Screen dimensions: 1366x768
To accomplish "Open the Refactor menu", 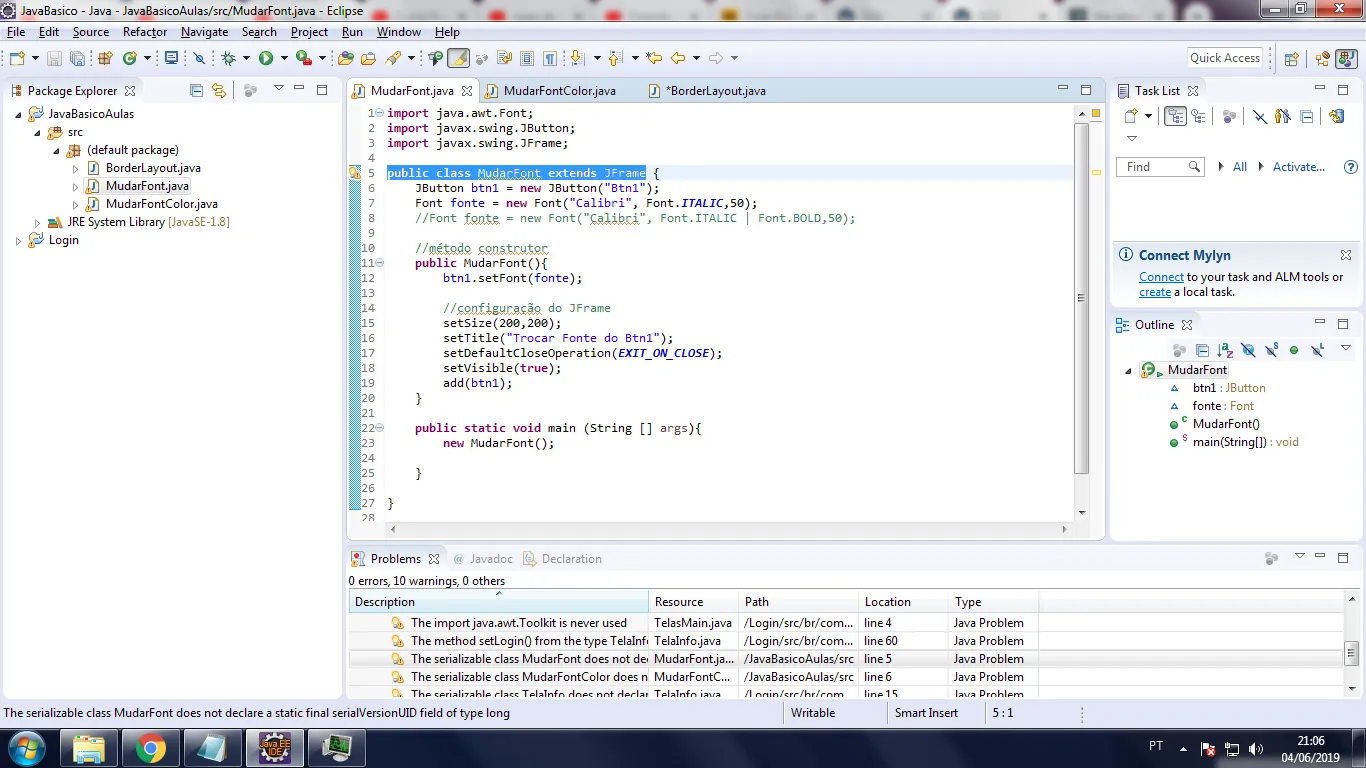I will pyautogui.click(x=145, y=32).
